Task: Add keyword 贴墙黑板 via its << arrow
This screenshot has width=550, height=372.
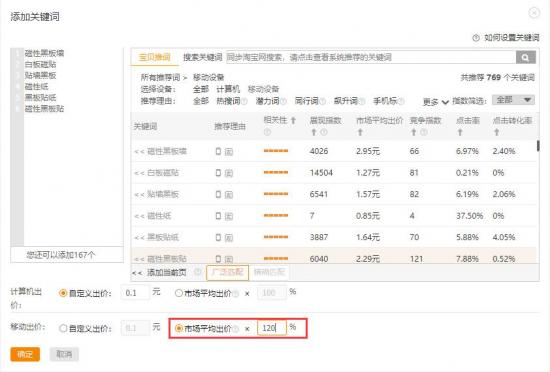Action: coord(139,195)
